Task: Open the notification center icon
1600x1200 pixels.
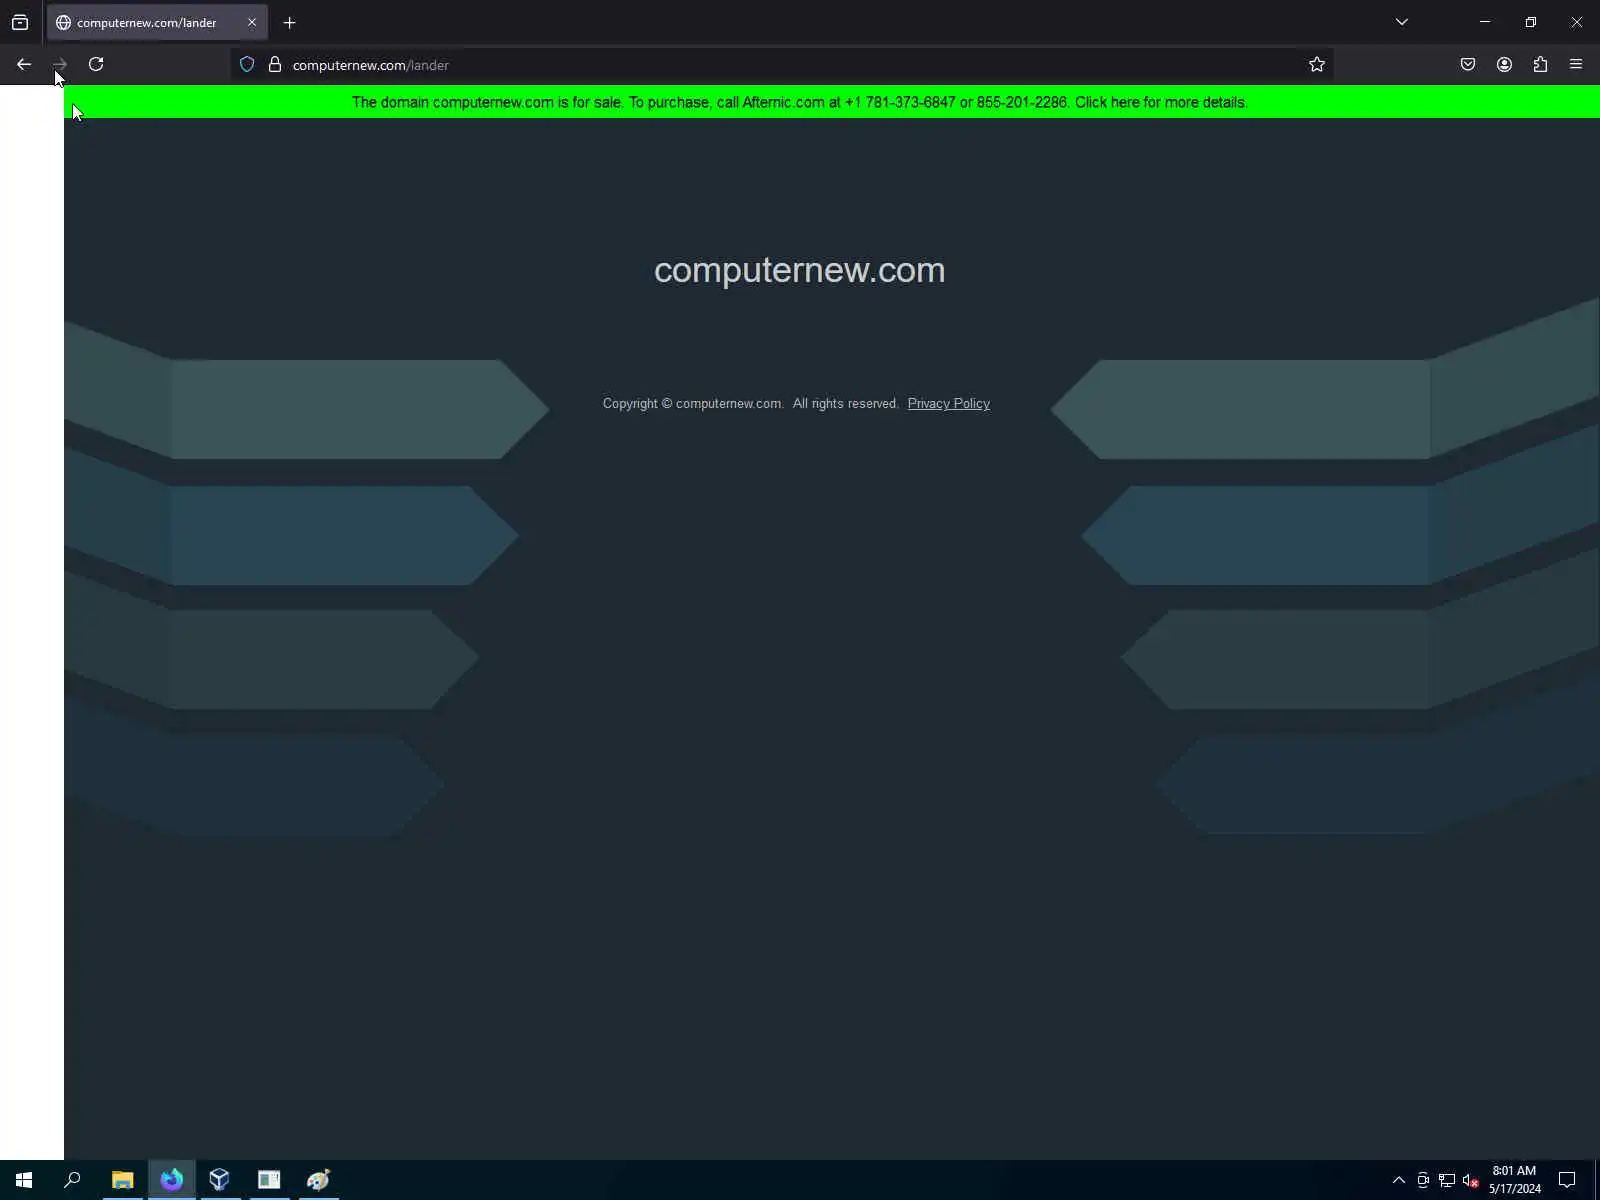Action: click(x=1567, y=1180)
